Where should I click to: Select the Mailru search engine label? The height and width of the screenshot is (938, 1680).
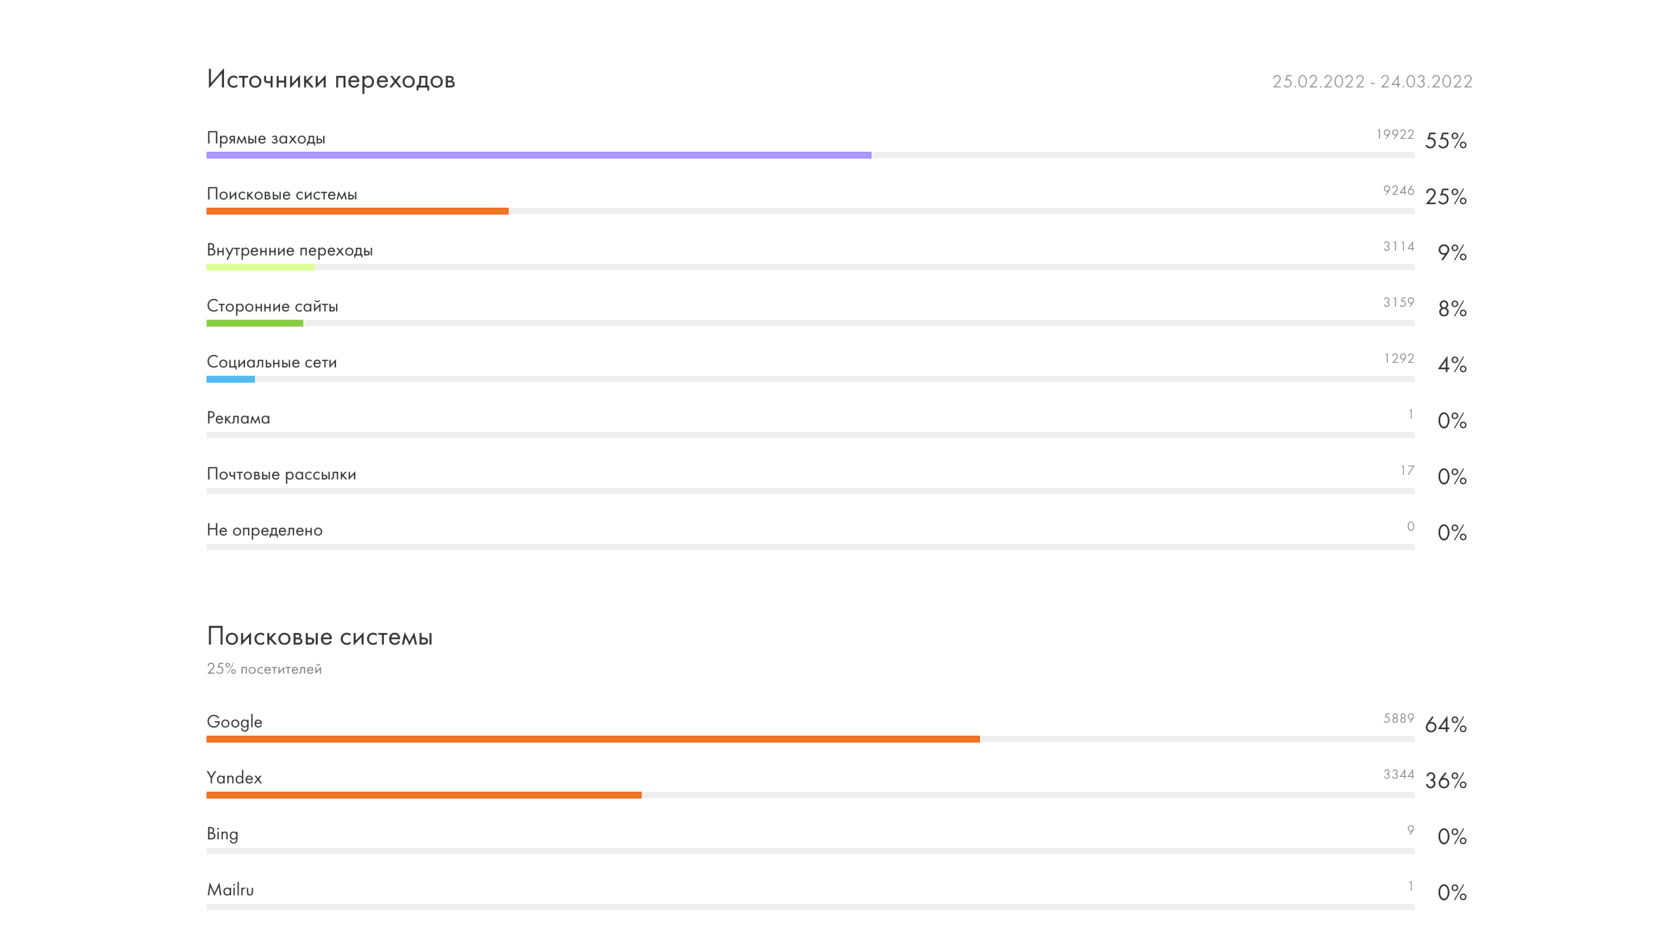tap(230, 890)
